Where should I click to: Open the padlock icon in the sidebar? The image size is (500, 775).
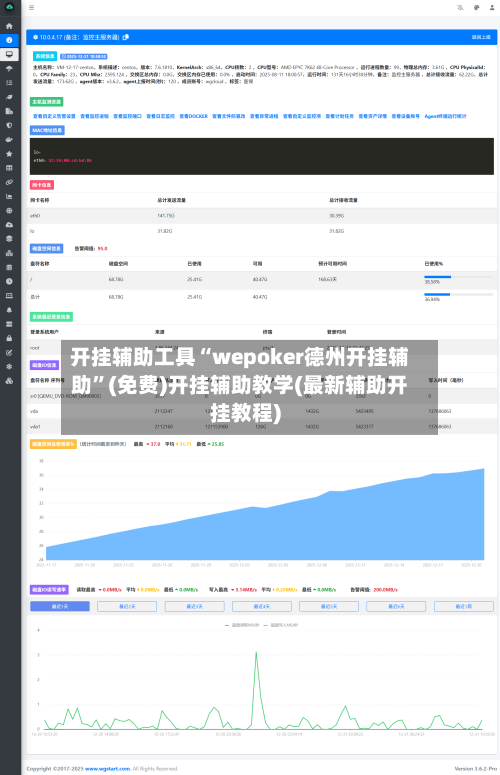[9, 339]
